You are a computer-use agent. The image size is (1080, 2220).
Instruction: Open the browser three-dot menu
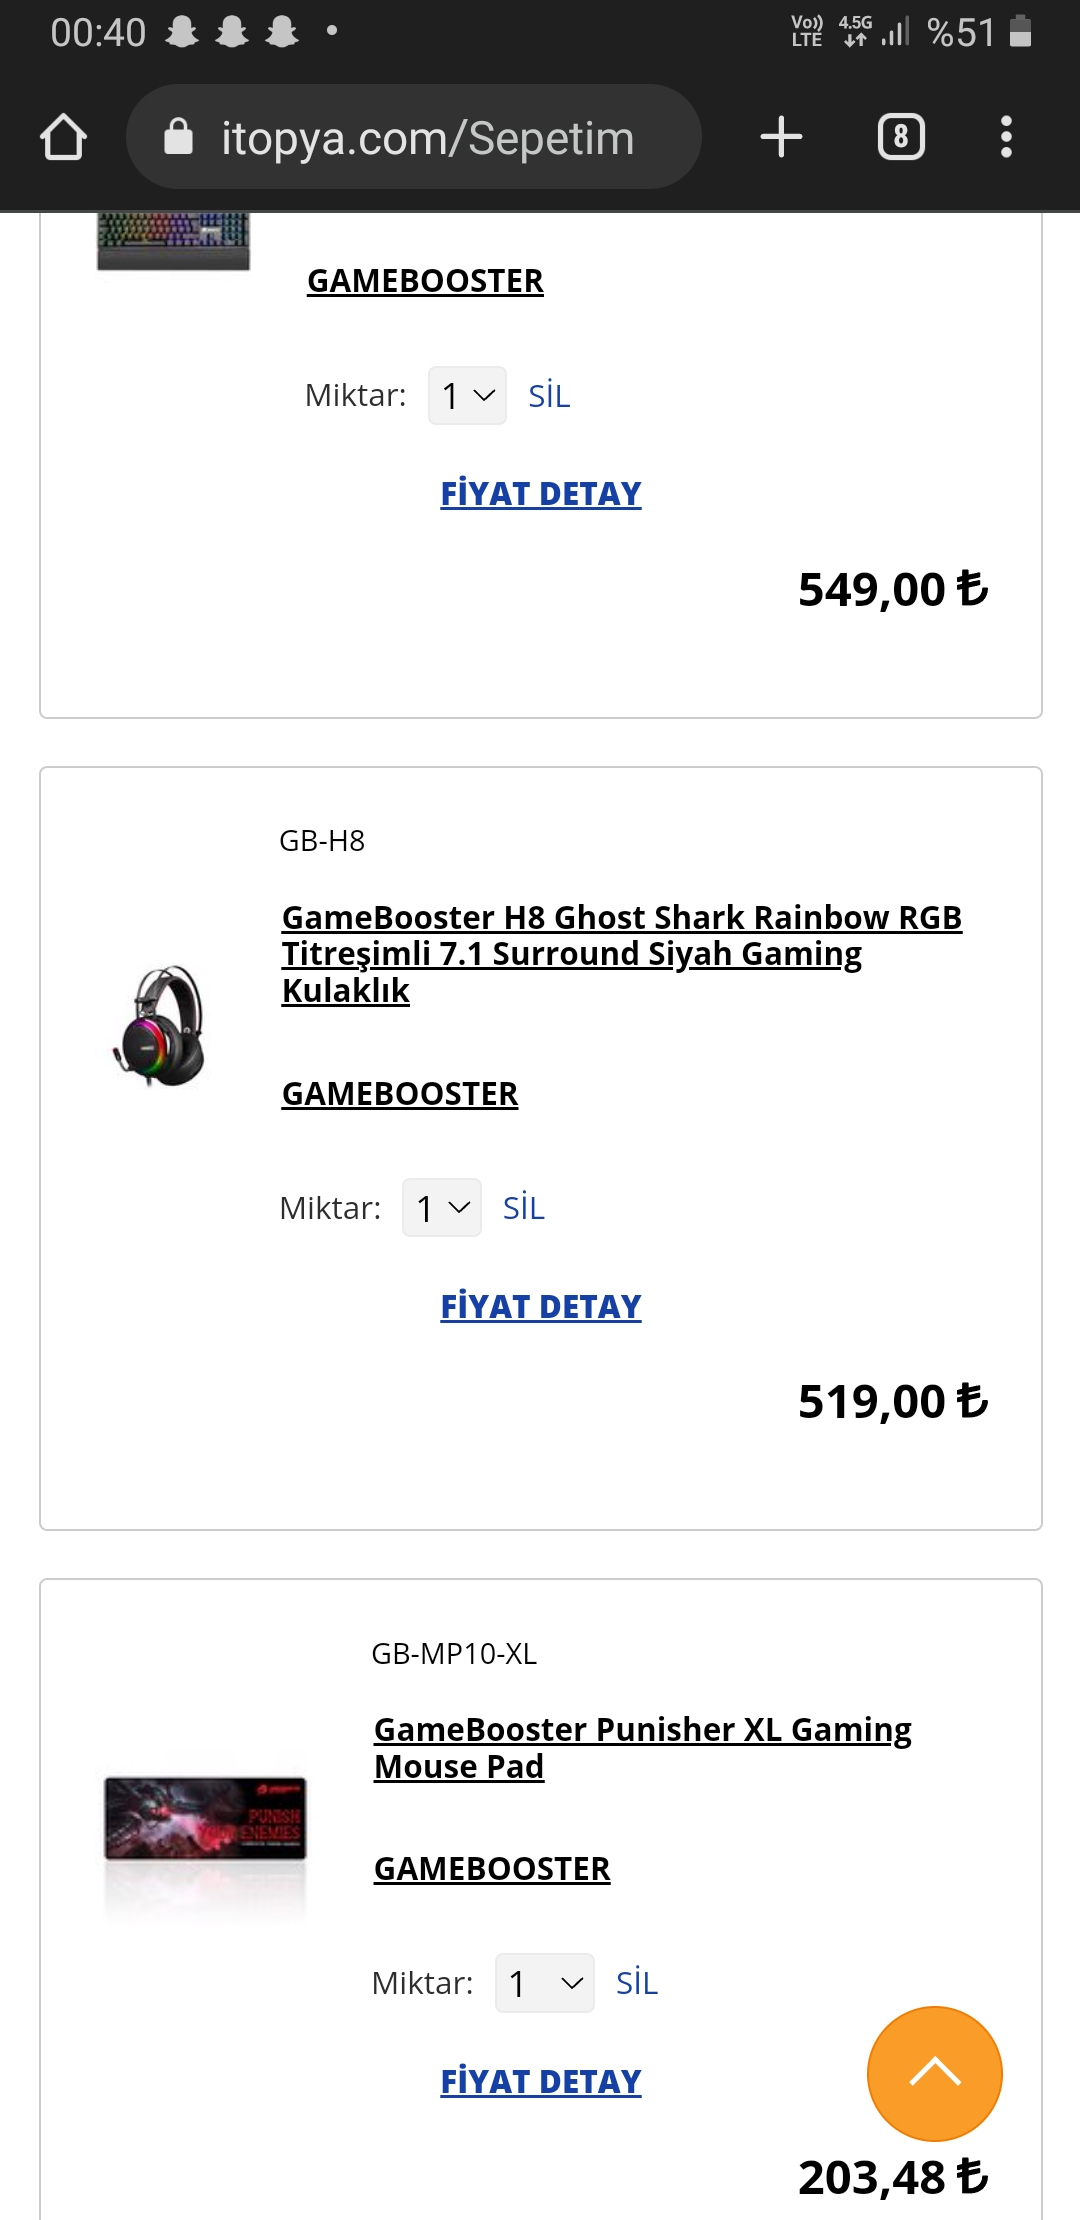click(1006, 137)
